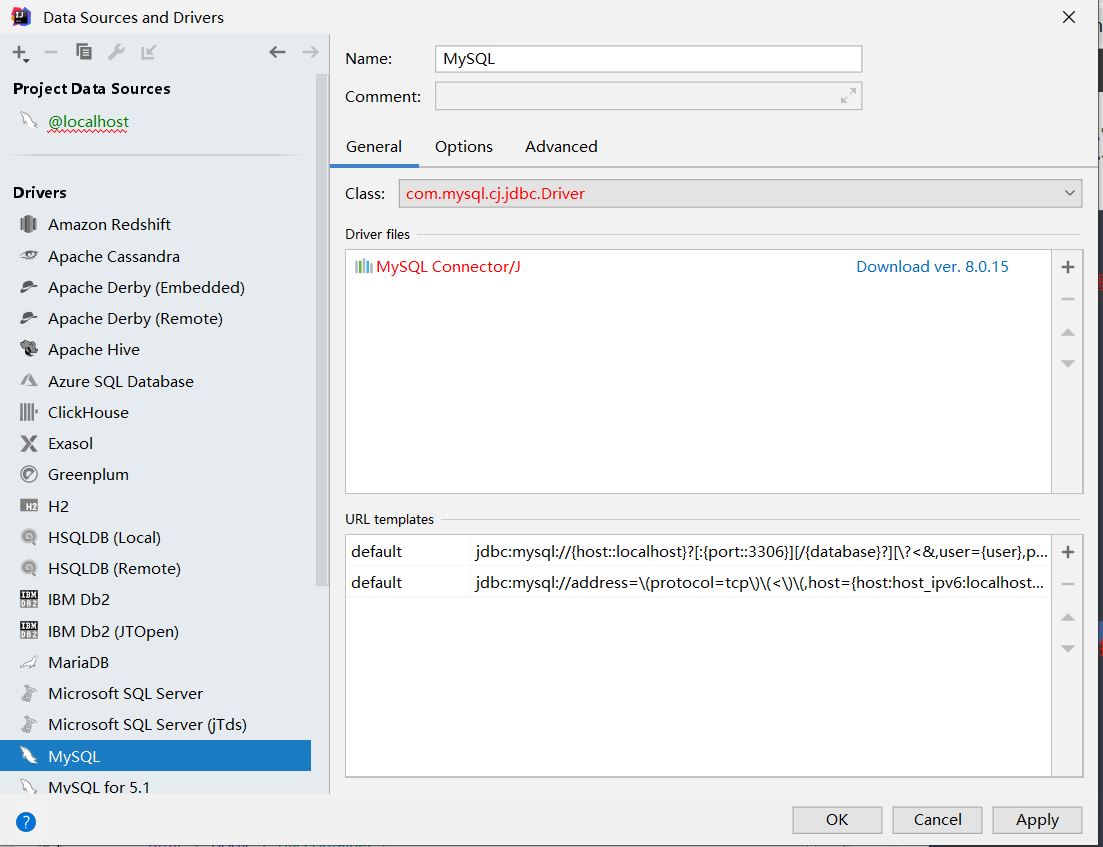The height and width of the screenshot is (847, 1103).
Task: Click the wrench settings icon in toolbar
Action: pos(116,52)
